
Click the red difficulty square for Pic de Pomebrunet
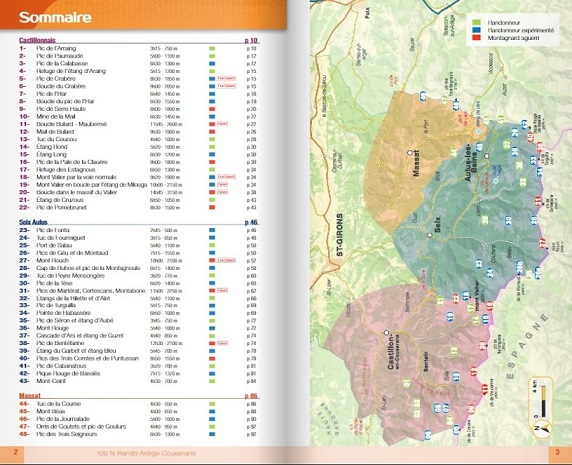point(212,208)
